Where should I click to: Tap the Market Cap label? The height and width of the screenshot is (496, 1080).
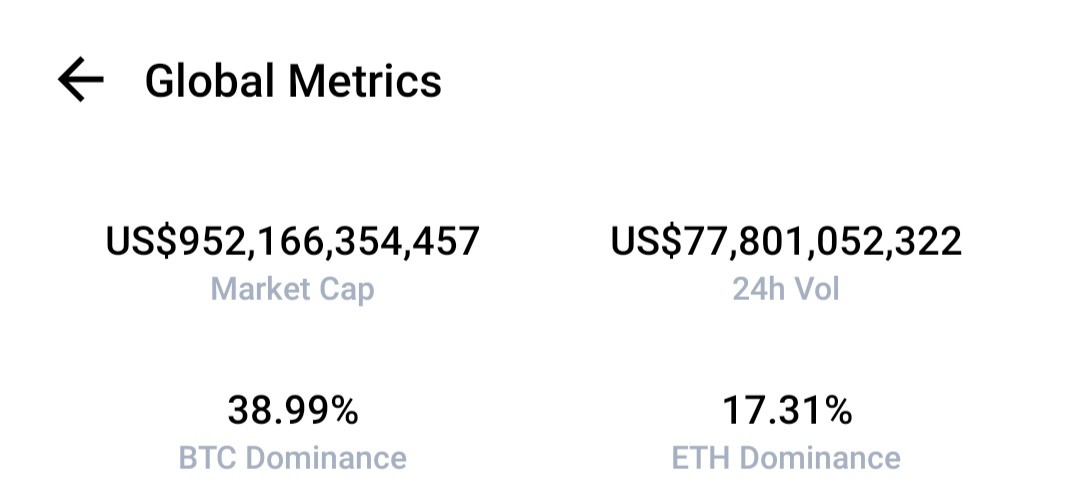tap(293, 289)
